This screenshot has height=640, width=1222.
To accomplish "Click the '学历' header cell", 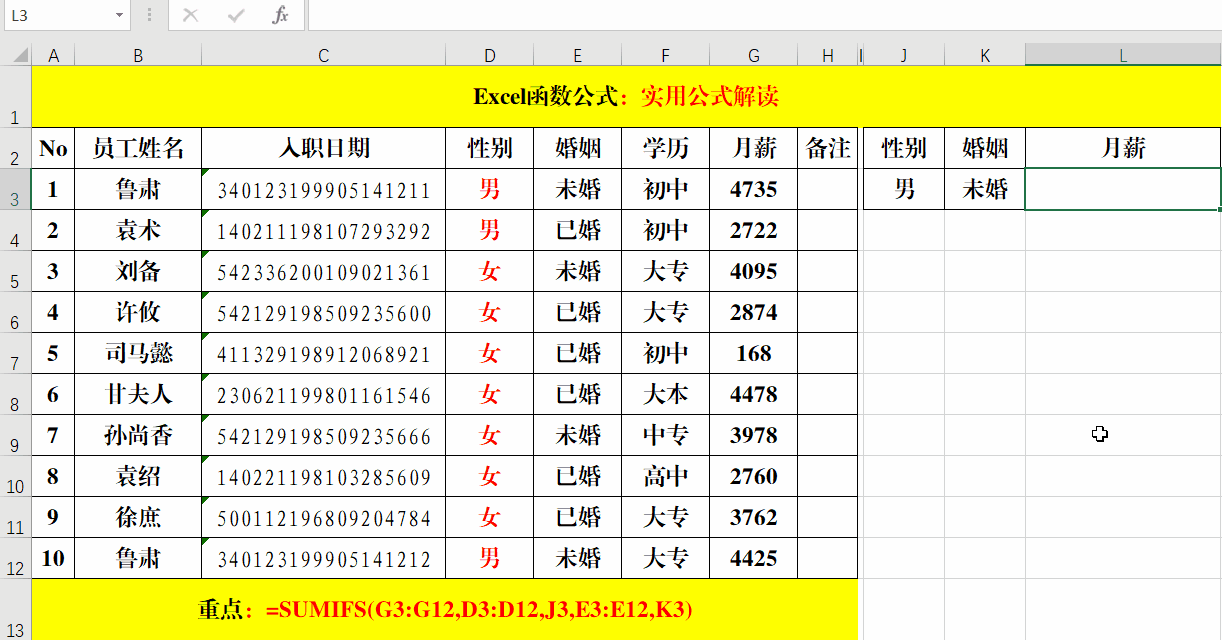I will 666,148.
